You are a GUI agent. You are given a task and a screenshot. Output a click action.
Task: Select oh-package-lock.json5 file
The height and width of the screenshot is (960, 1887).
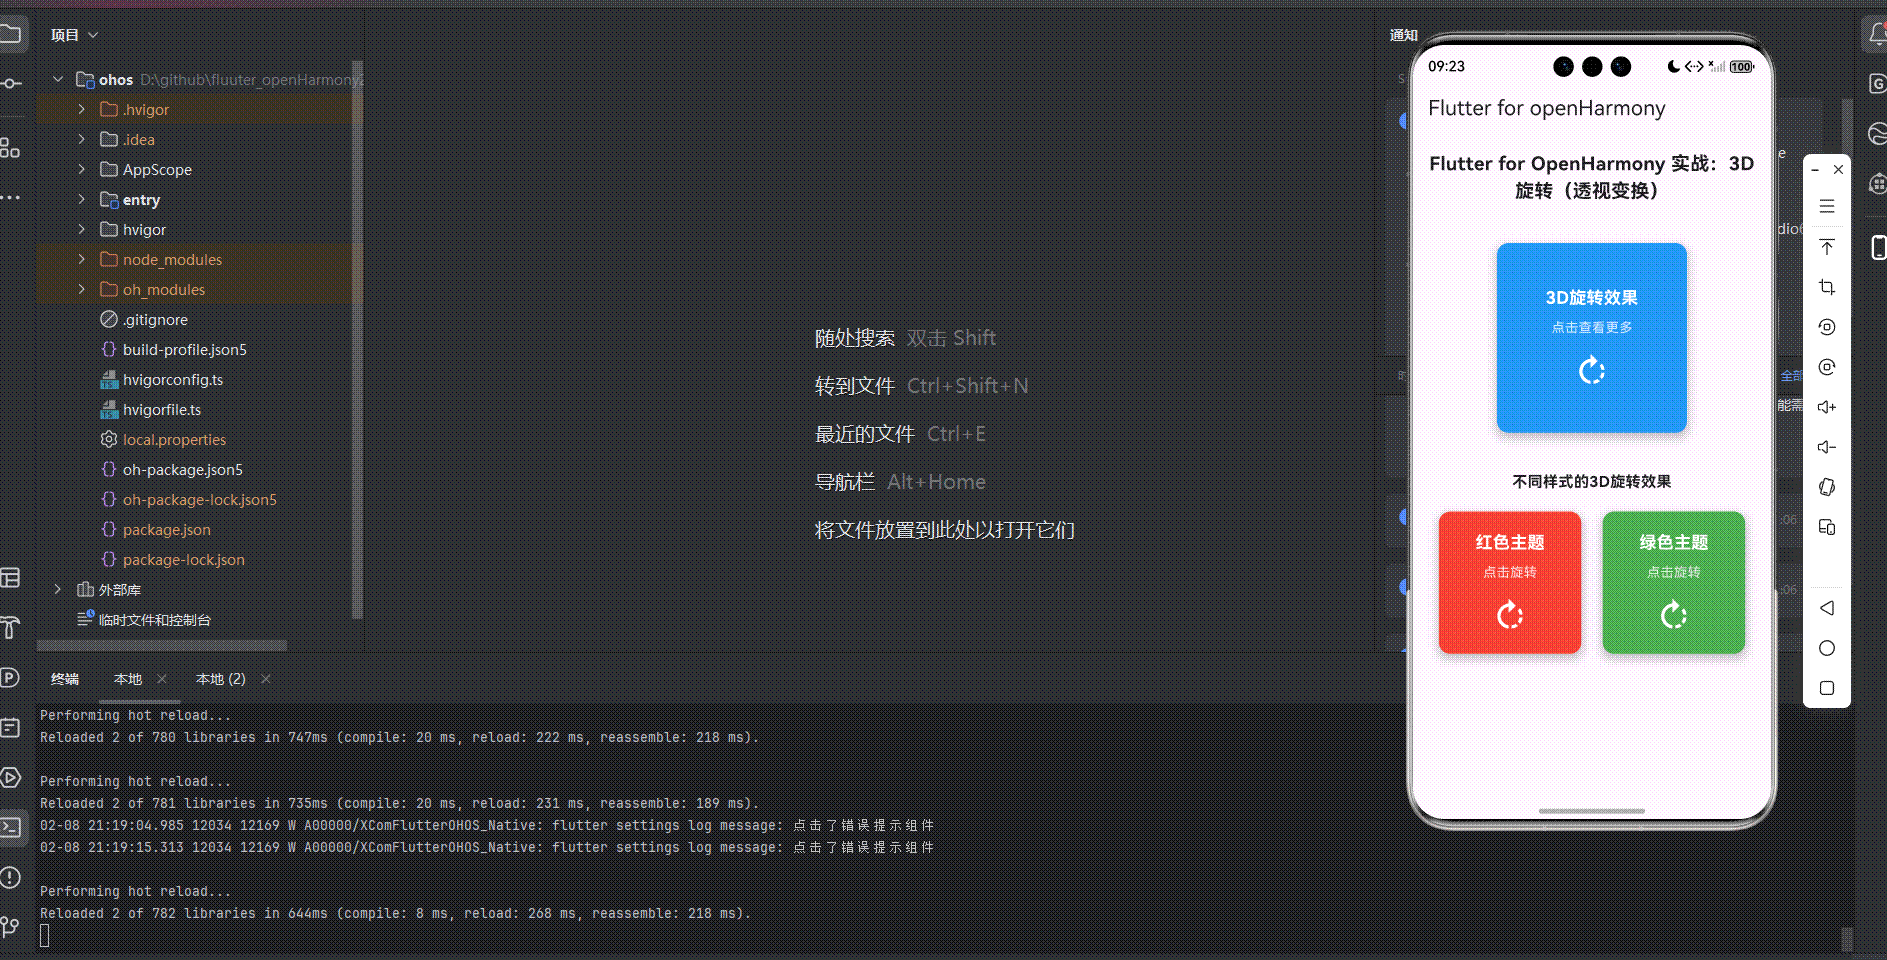pos(199,499)
